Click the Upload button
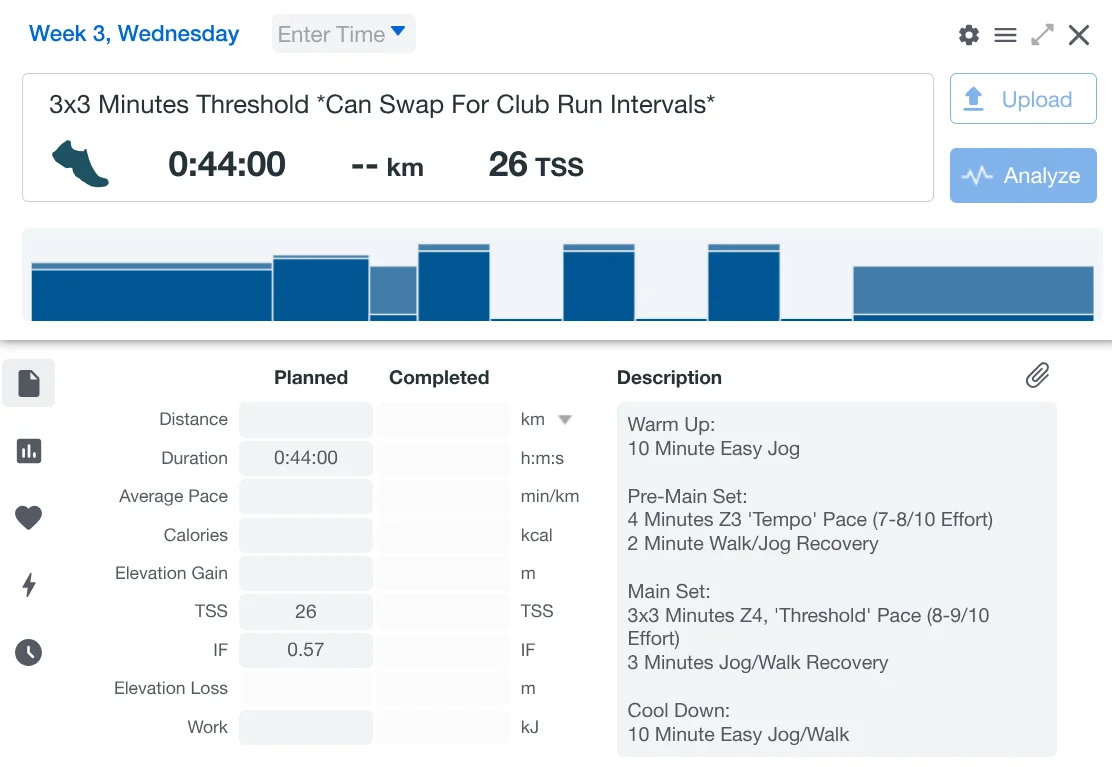This screenshot has width=1112, height=767. click(1022, 99)
